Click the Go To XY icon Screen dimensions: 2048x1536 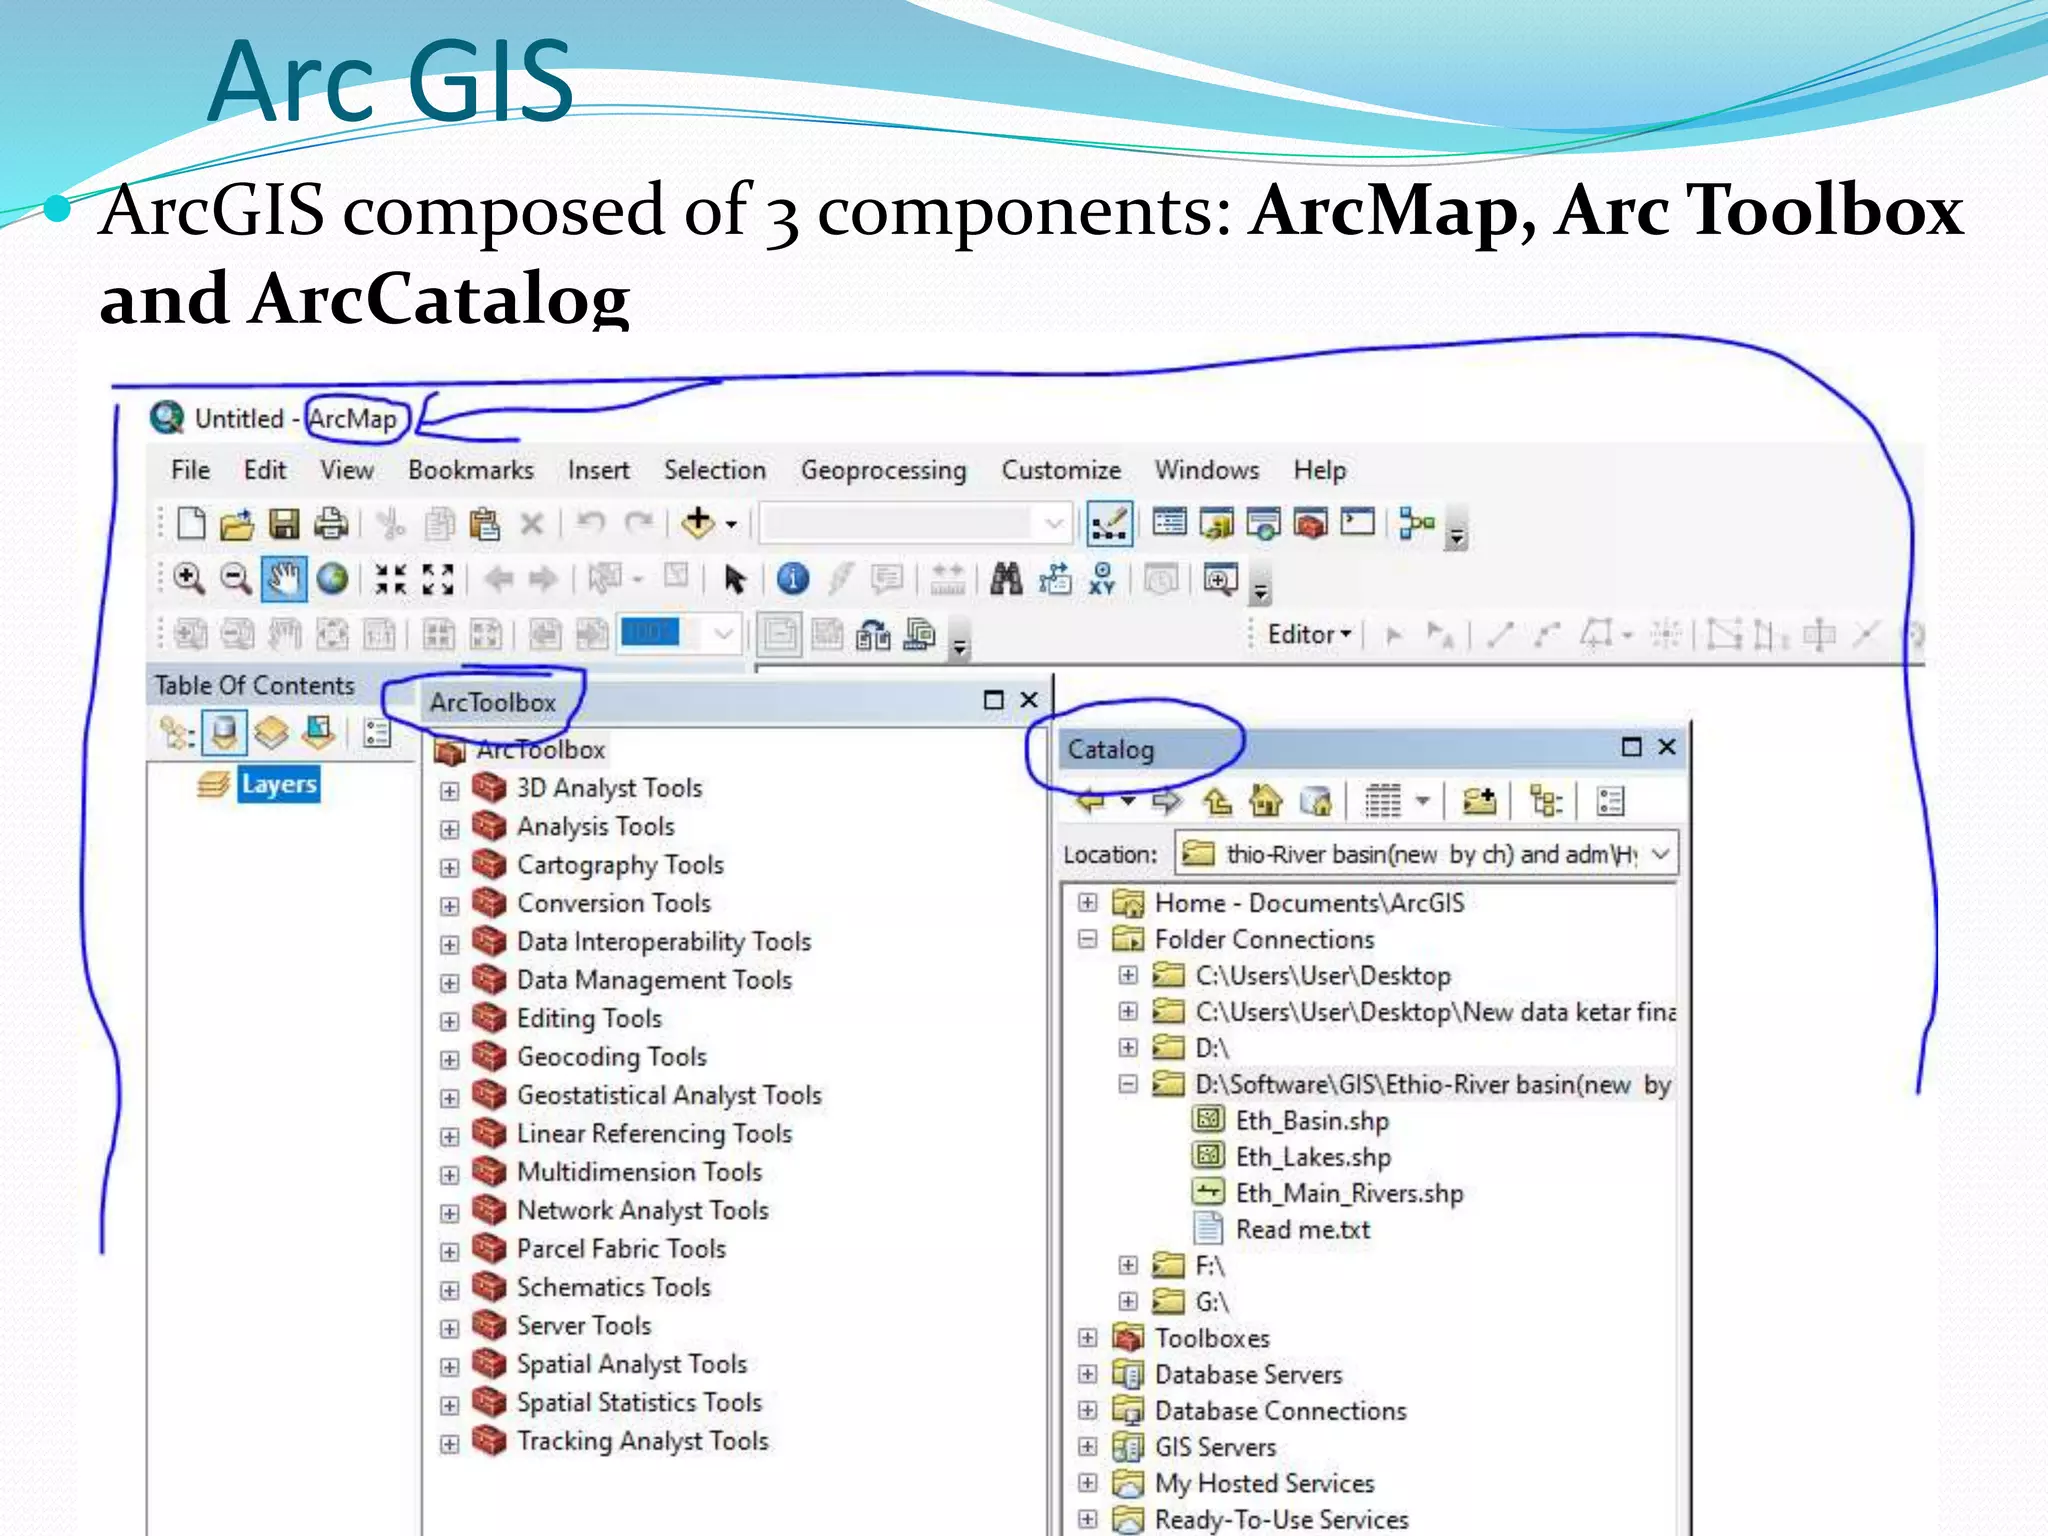(x=1102, y=579)
